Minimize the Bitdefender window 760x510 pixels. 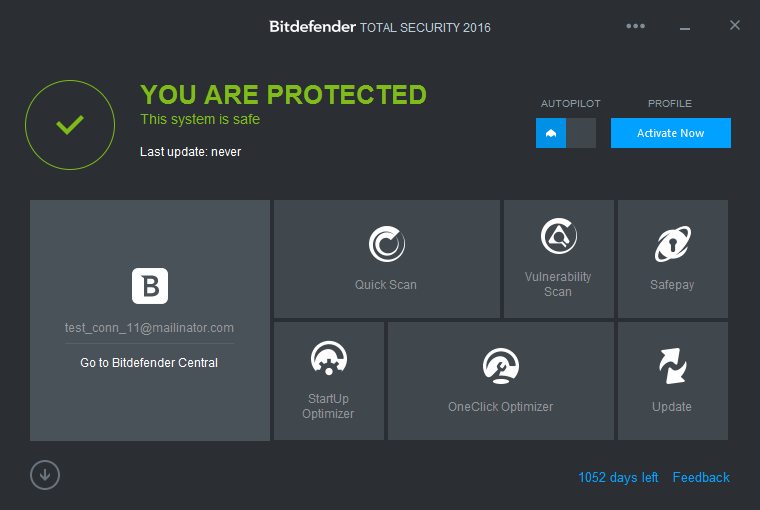[684, 28]
